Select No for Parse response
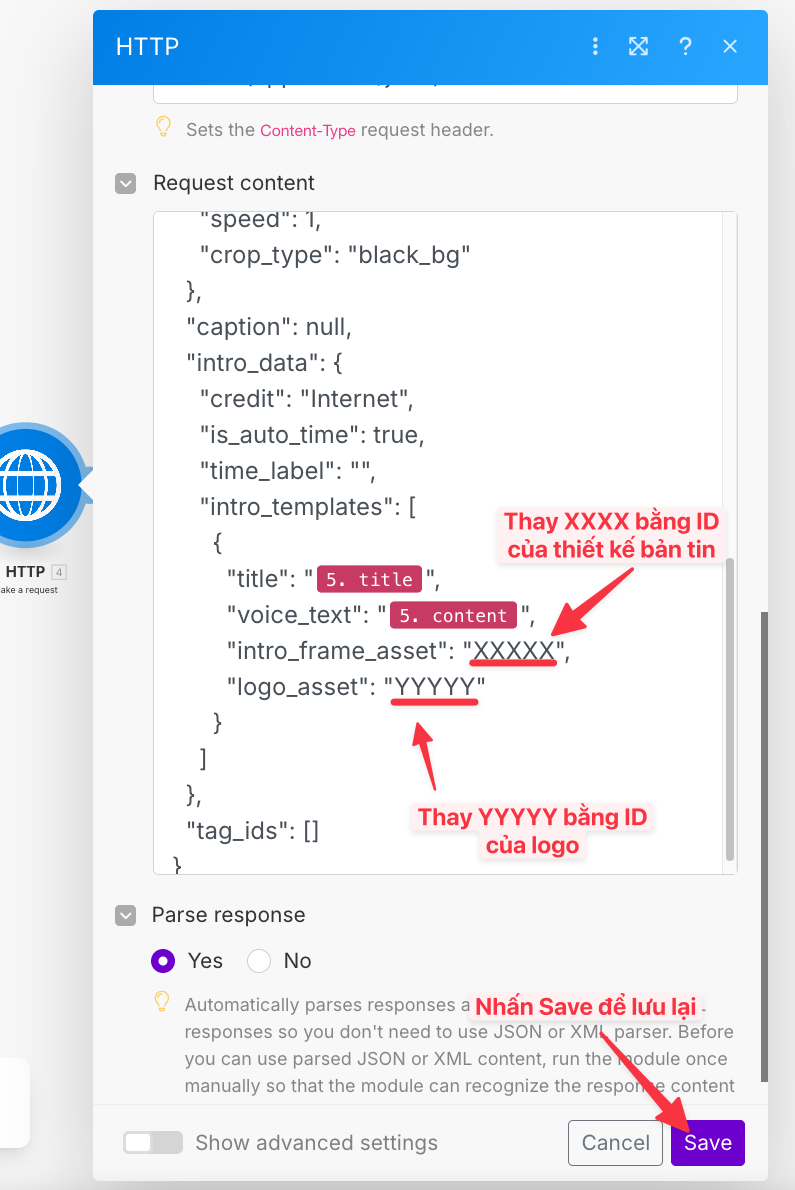Image resolution: width=795 pixels, height=1190 pixels. click(259, 961)
